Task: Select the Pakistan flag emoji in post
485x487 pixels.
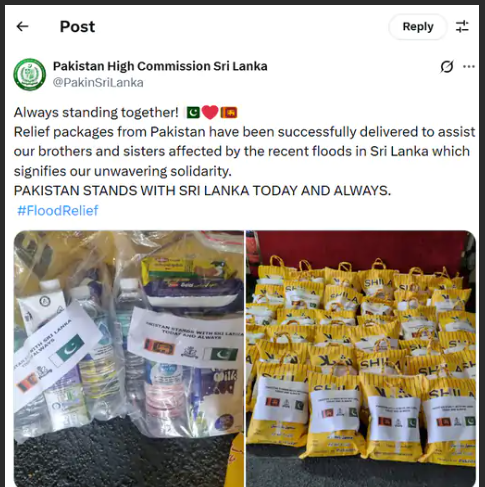Action: pyautogui.click(x=193, y=112)
